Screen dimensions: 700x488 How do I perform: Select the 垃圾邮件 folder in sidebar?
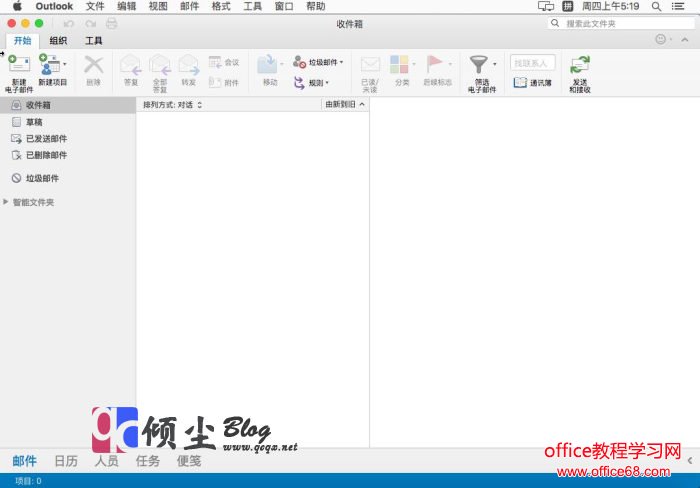pos(41,178)
